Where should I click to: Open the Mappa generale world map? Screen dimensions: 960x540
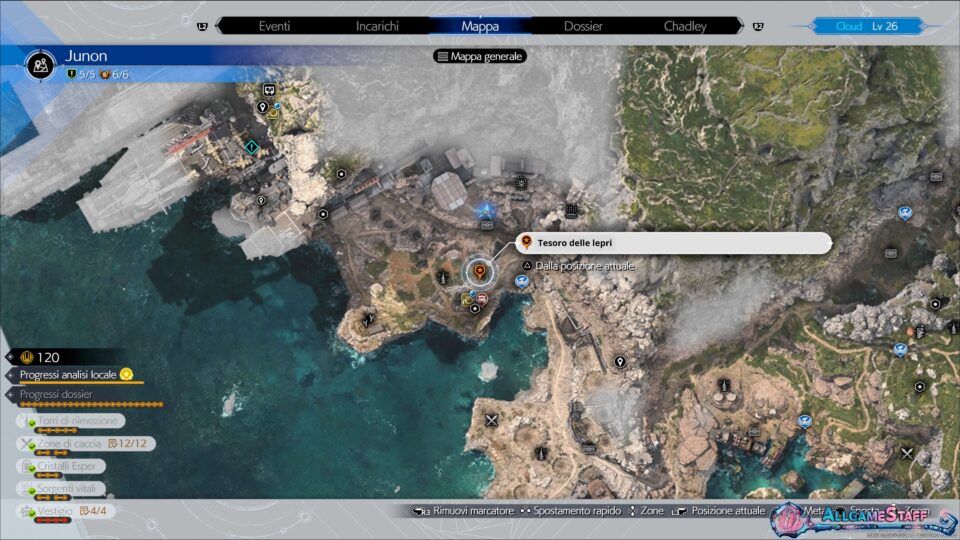[x=480, y=56]
